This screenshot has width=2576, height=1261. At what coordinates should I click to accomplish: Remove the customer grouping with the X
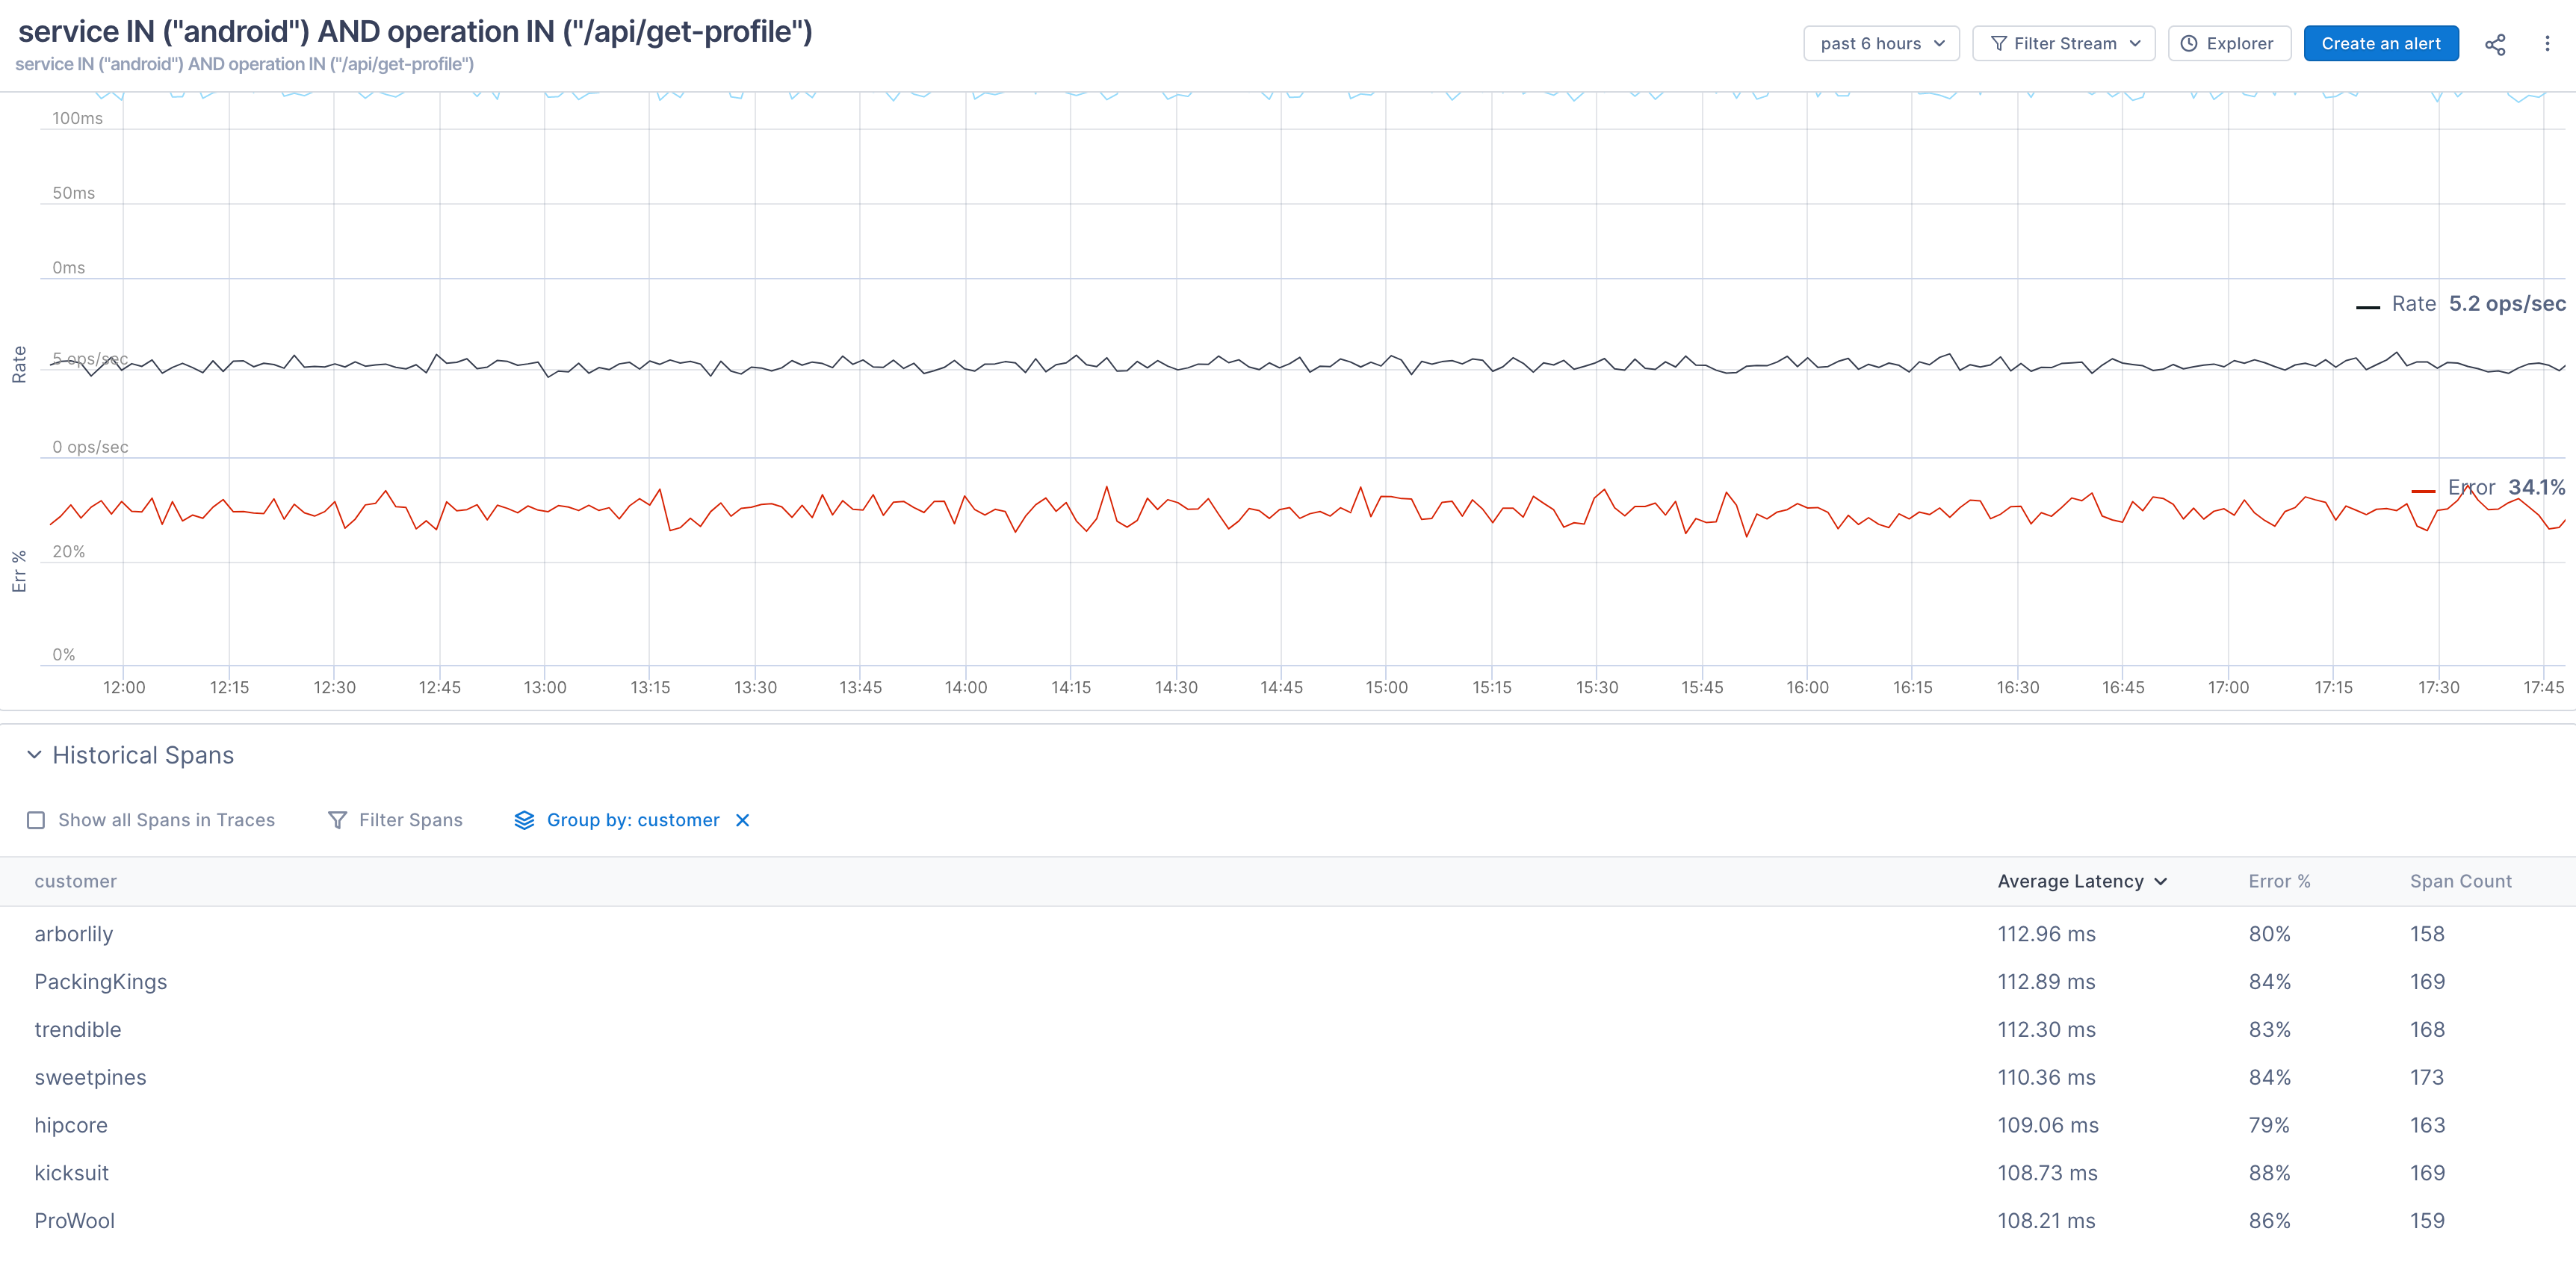point(742,820)
